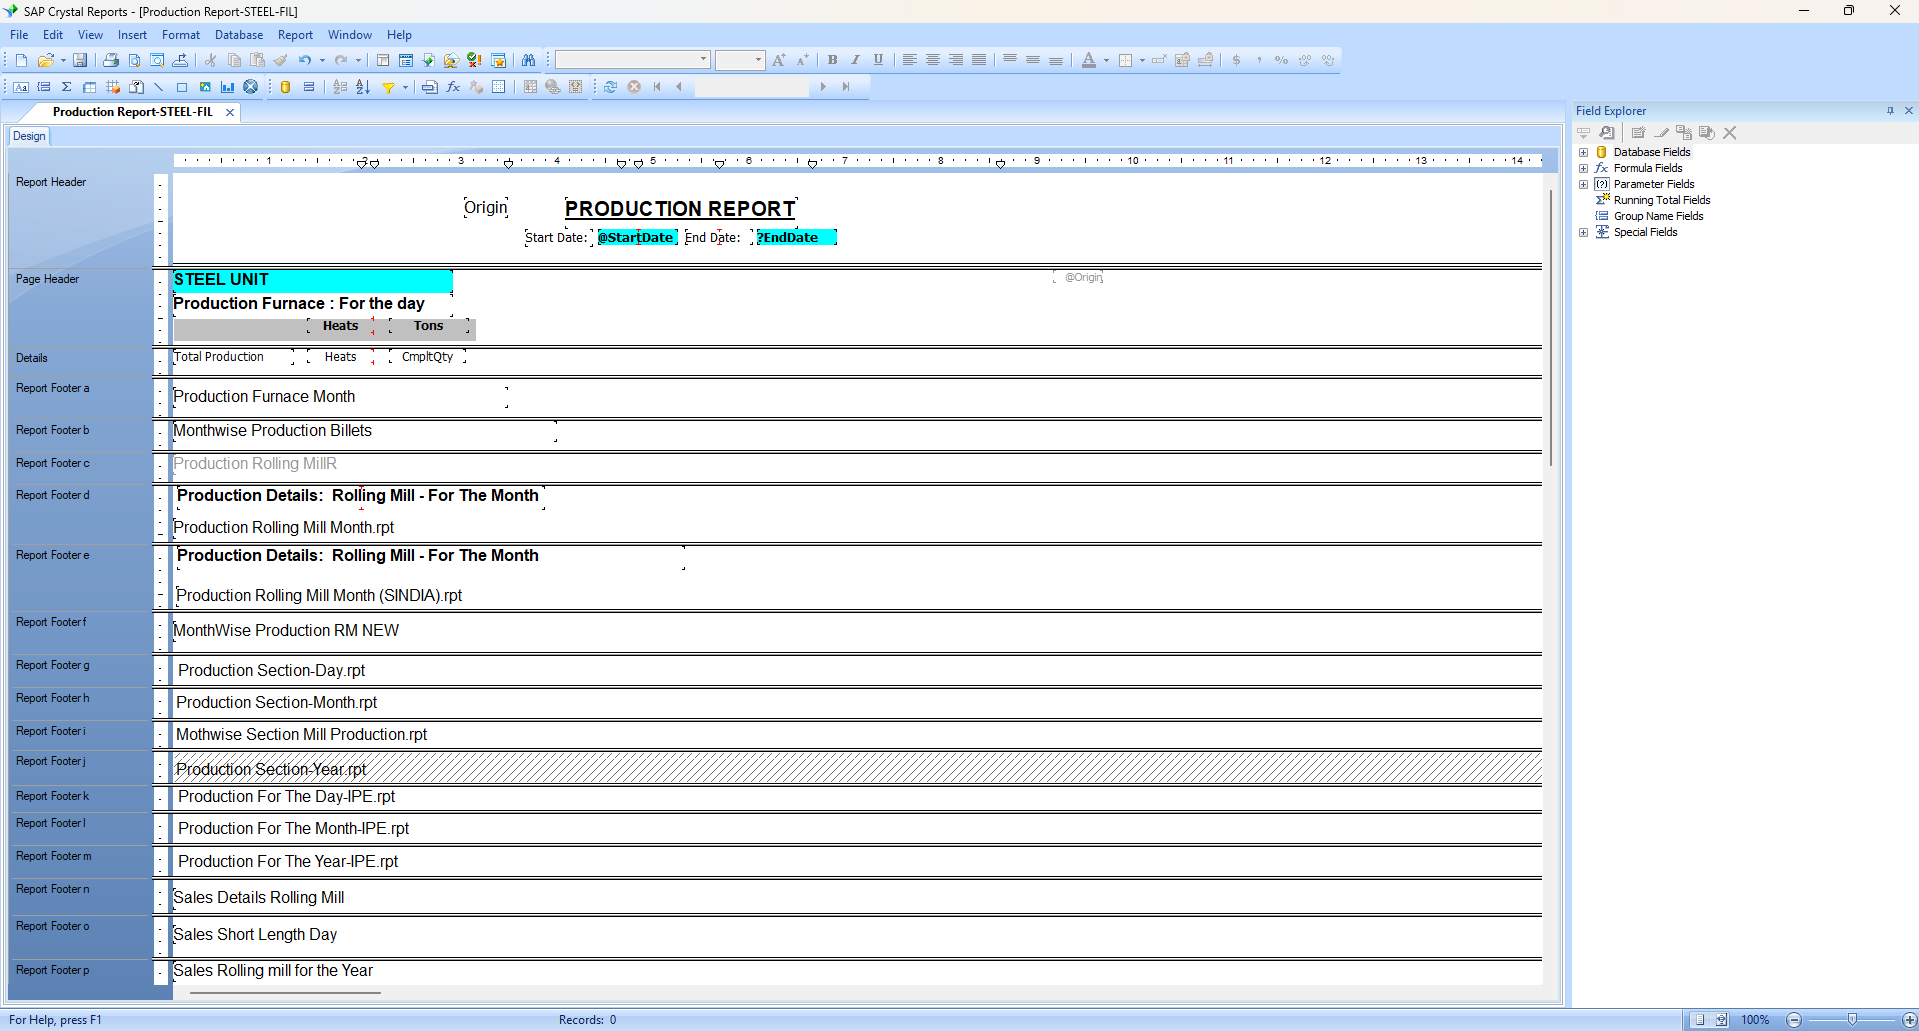Select the Insert Line tool
This screenshot has width=1919, height=1031.
(x=159, y=87)
